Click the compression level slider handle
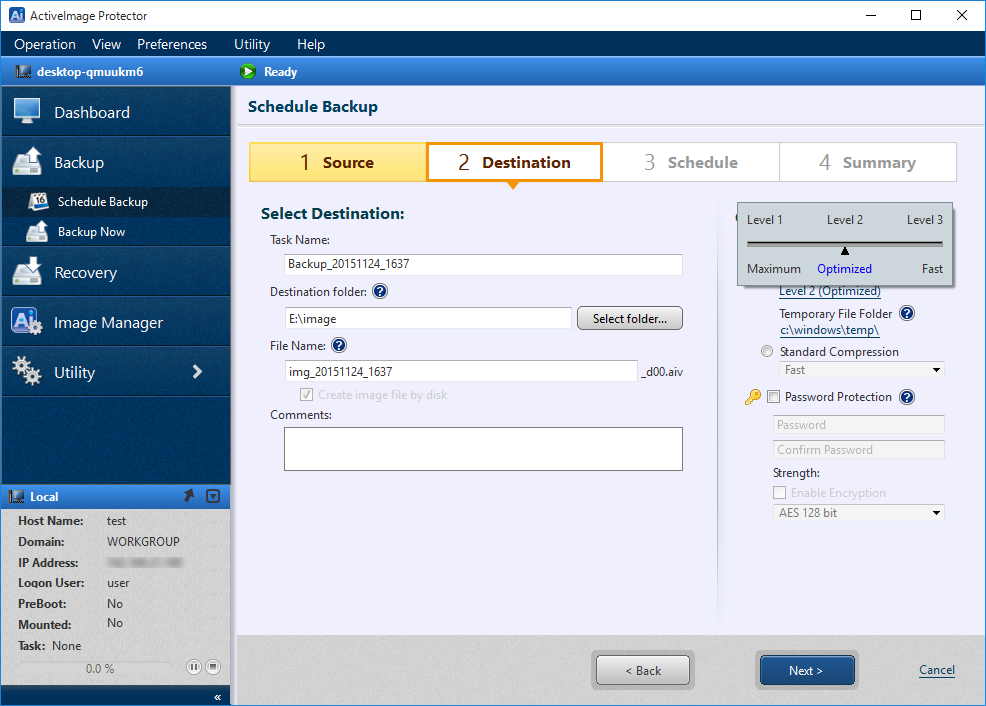The height and width of the screenshot is (706, 986). point(845,251)
